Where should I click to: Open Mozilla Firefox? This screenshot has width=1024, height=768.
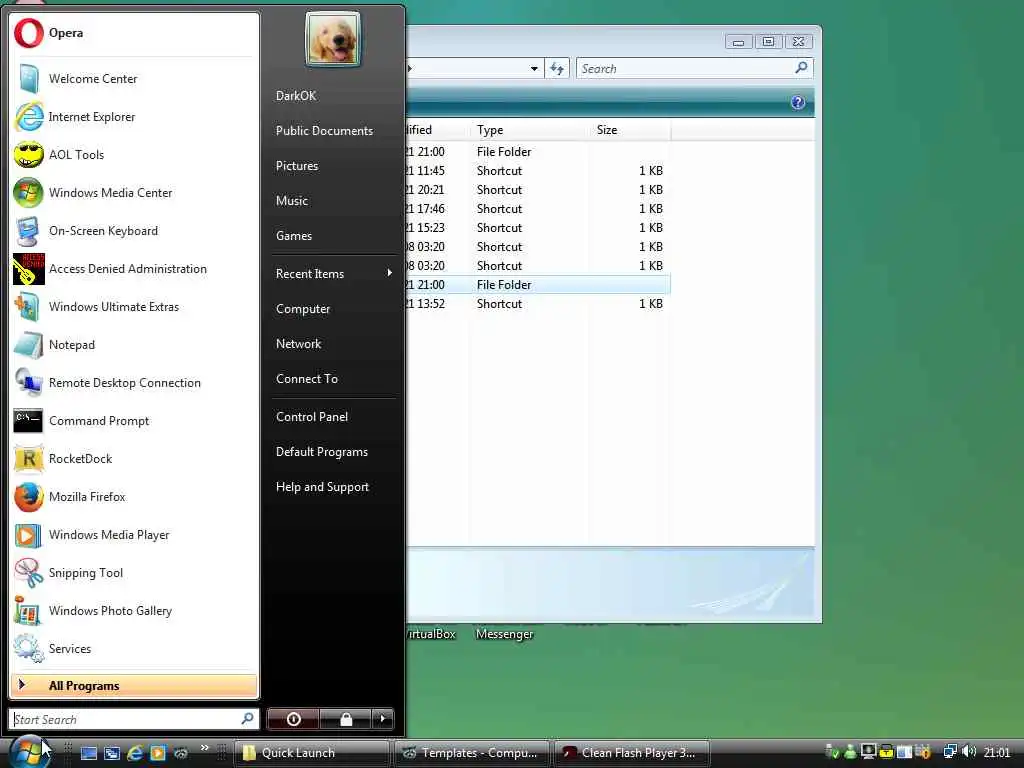(134, 496)
